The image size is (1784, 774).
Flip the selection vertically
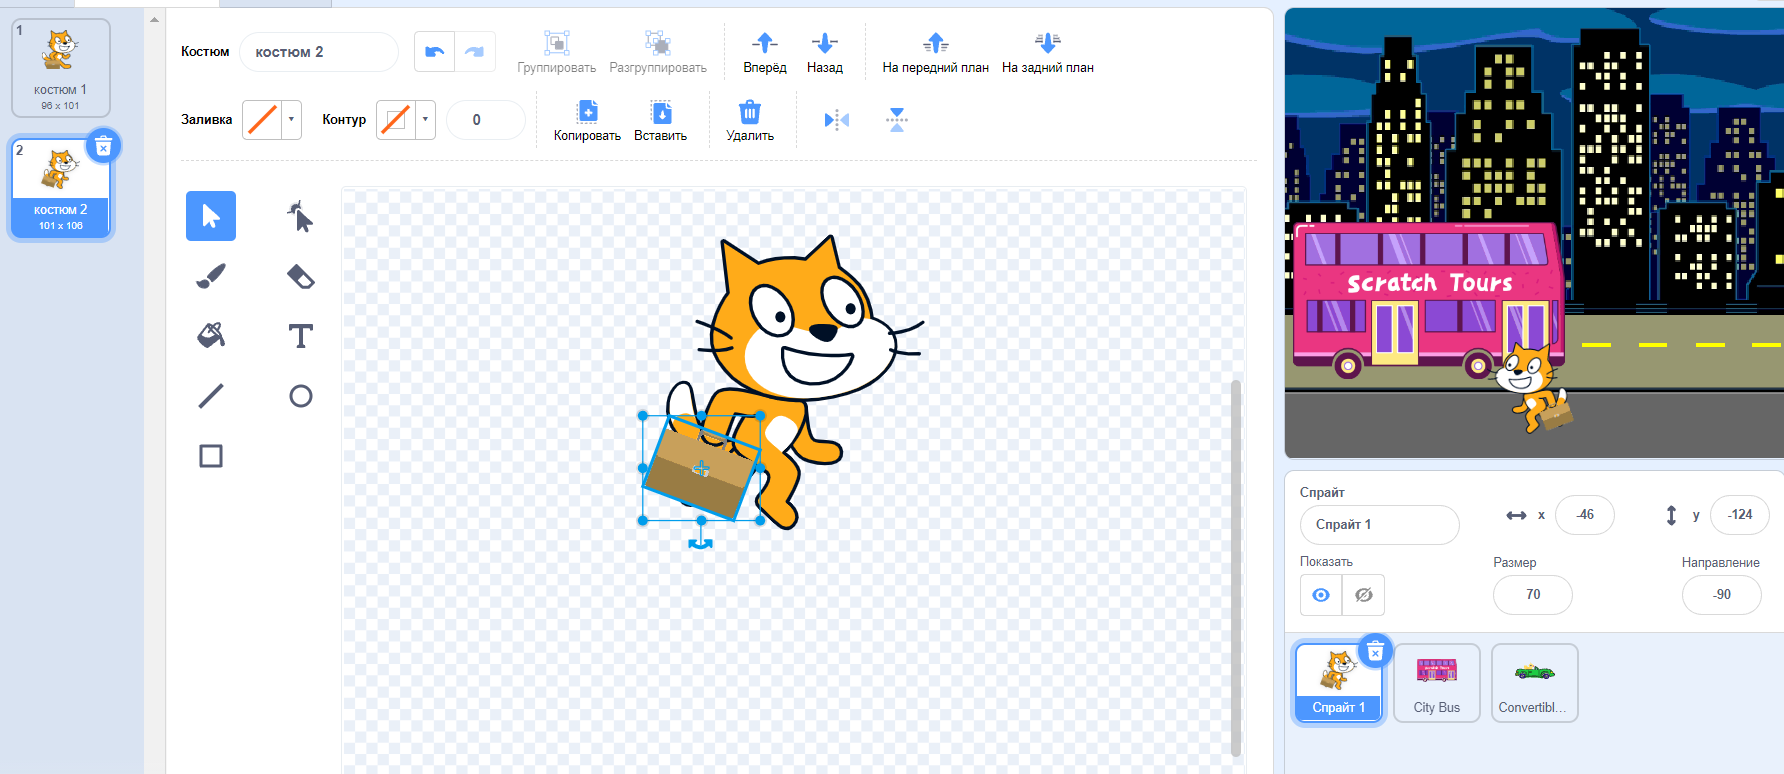(x=897, y=120)
